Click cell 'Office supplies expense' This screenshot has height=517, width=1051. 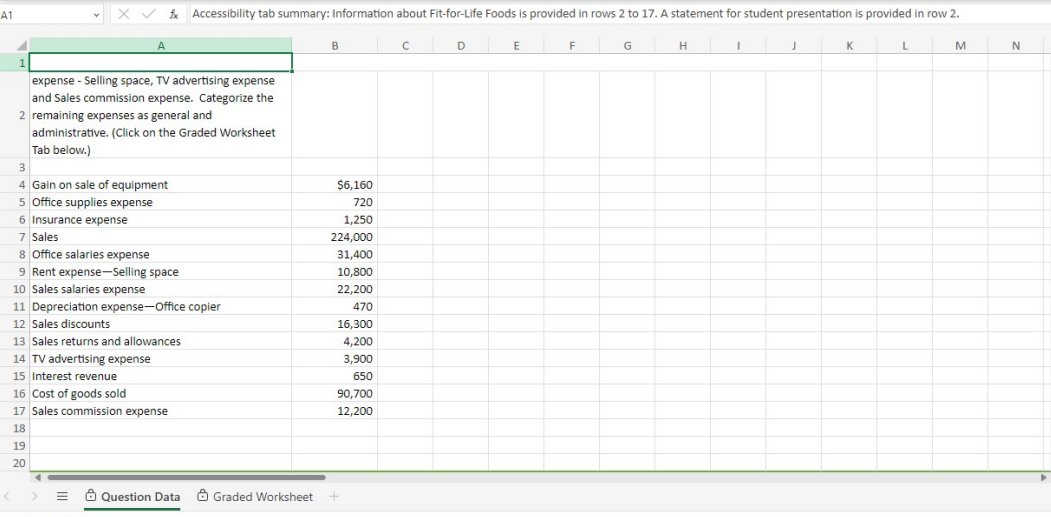pos(161,202)
